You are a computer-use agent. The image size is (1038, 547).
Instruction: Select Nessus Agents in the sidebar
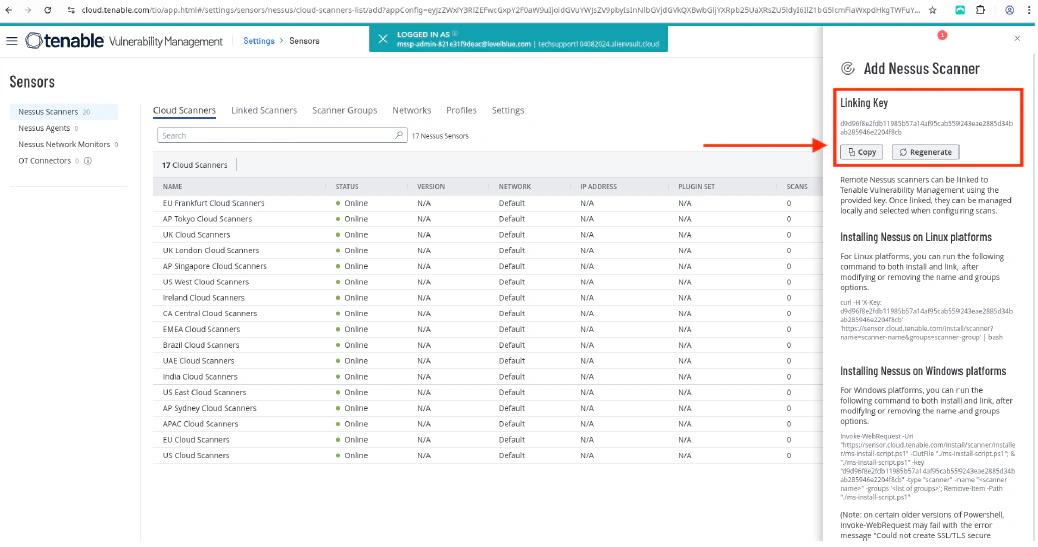45,128
